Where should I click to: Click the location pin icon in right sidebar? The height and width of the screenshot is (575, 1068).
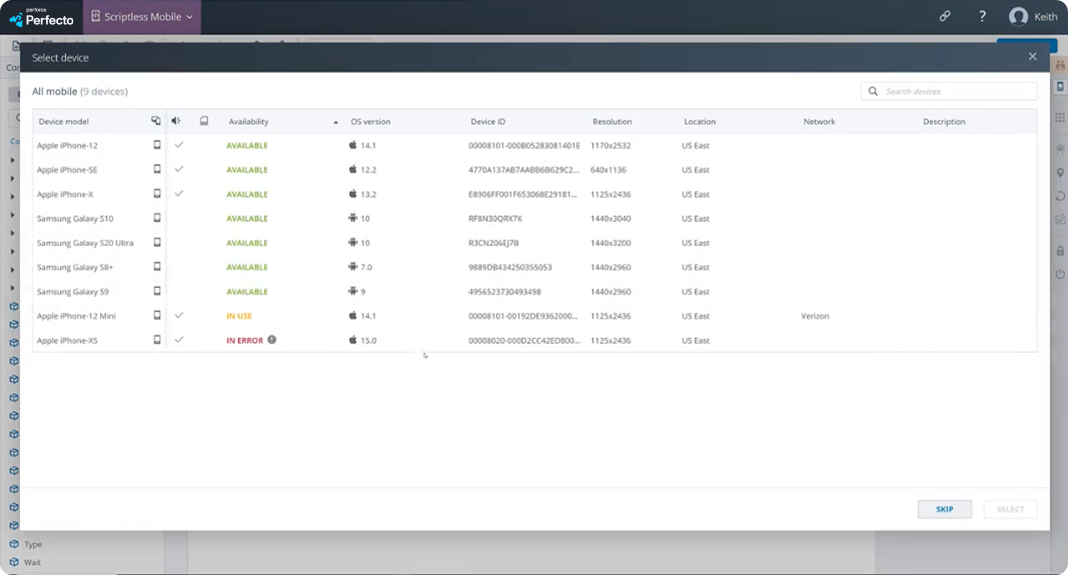(x=1061, y=172)
